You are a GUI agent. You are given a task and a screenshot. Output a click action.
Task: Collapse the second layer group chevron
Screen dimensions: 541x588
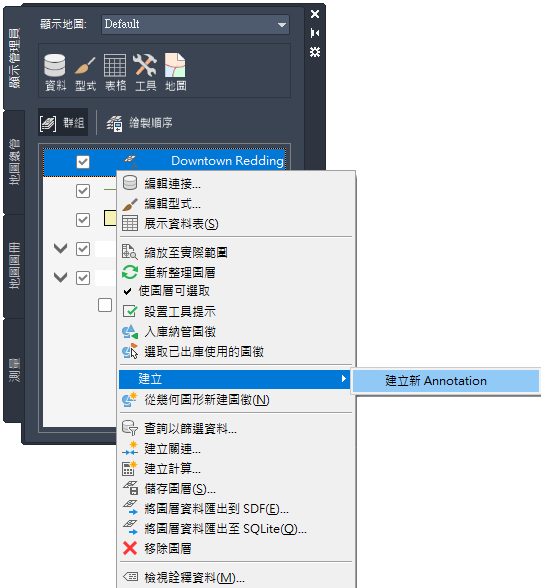(x=60, y=278)
